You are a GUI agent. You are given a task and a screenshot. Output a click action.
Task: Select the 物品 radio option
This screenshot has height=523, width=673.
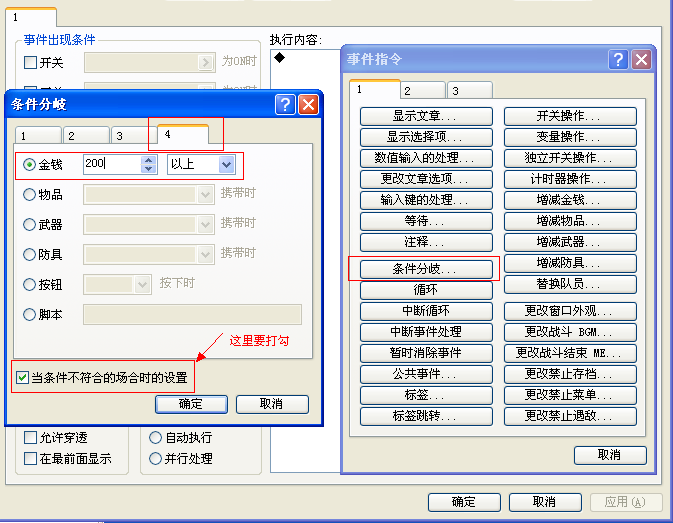pyautogui.click(x=29, y=194)
